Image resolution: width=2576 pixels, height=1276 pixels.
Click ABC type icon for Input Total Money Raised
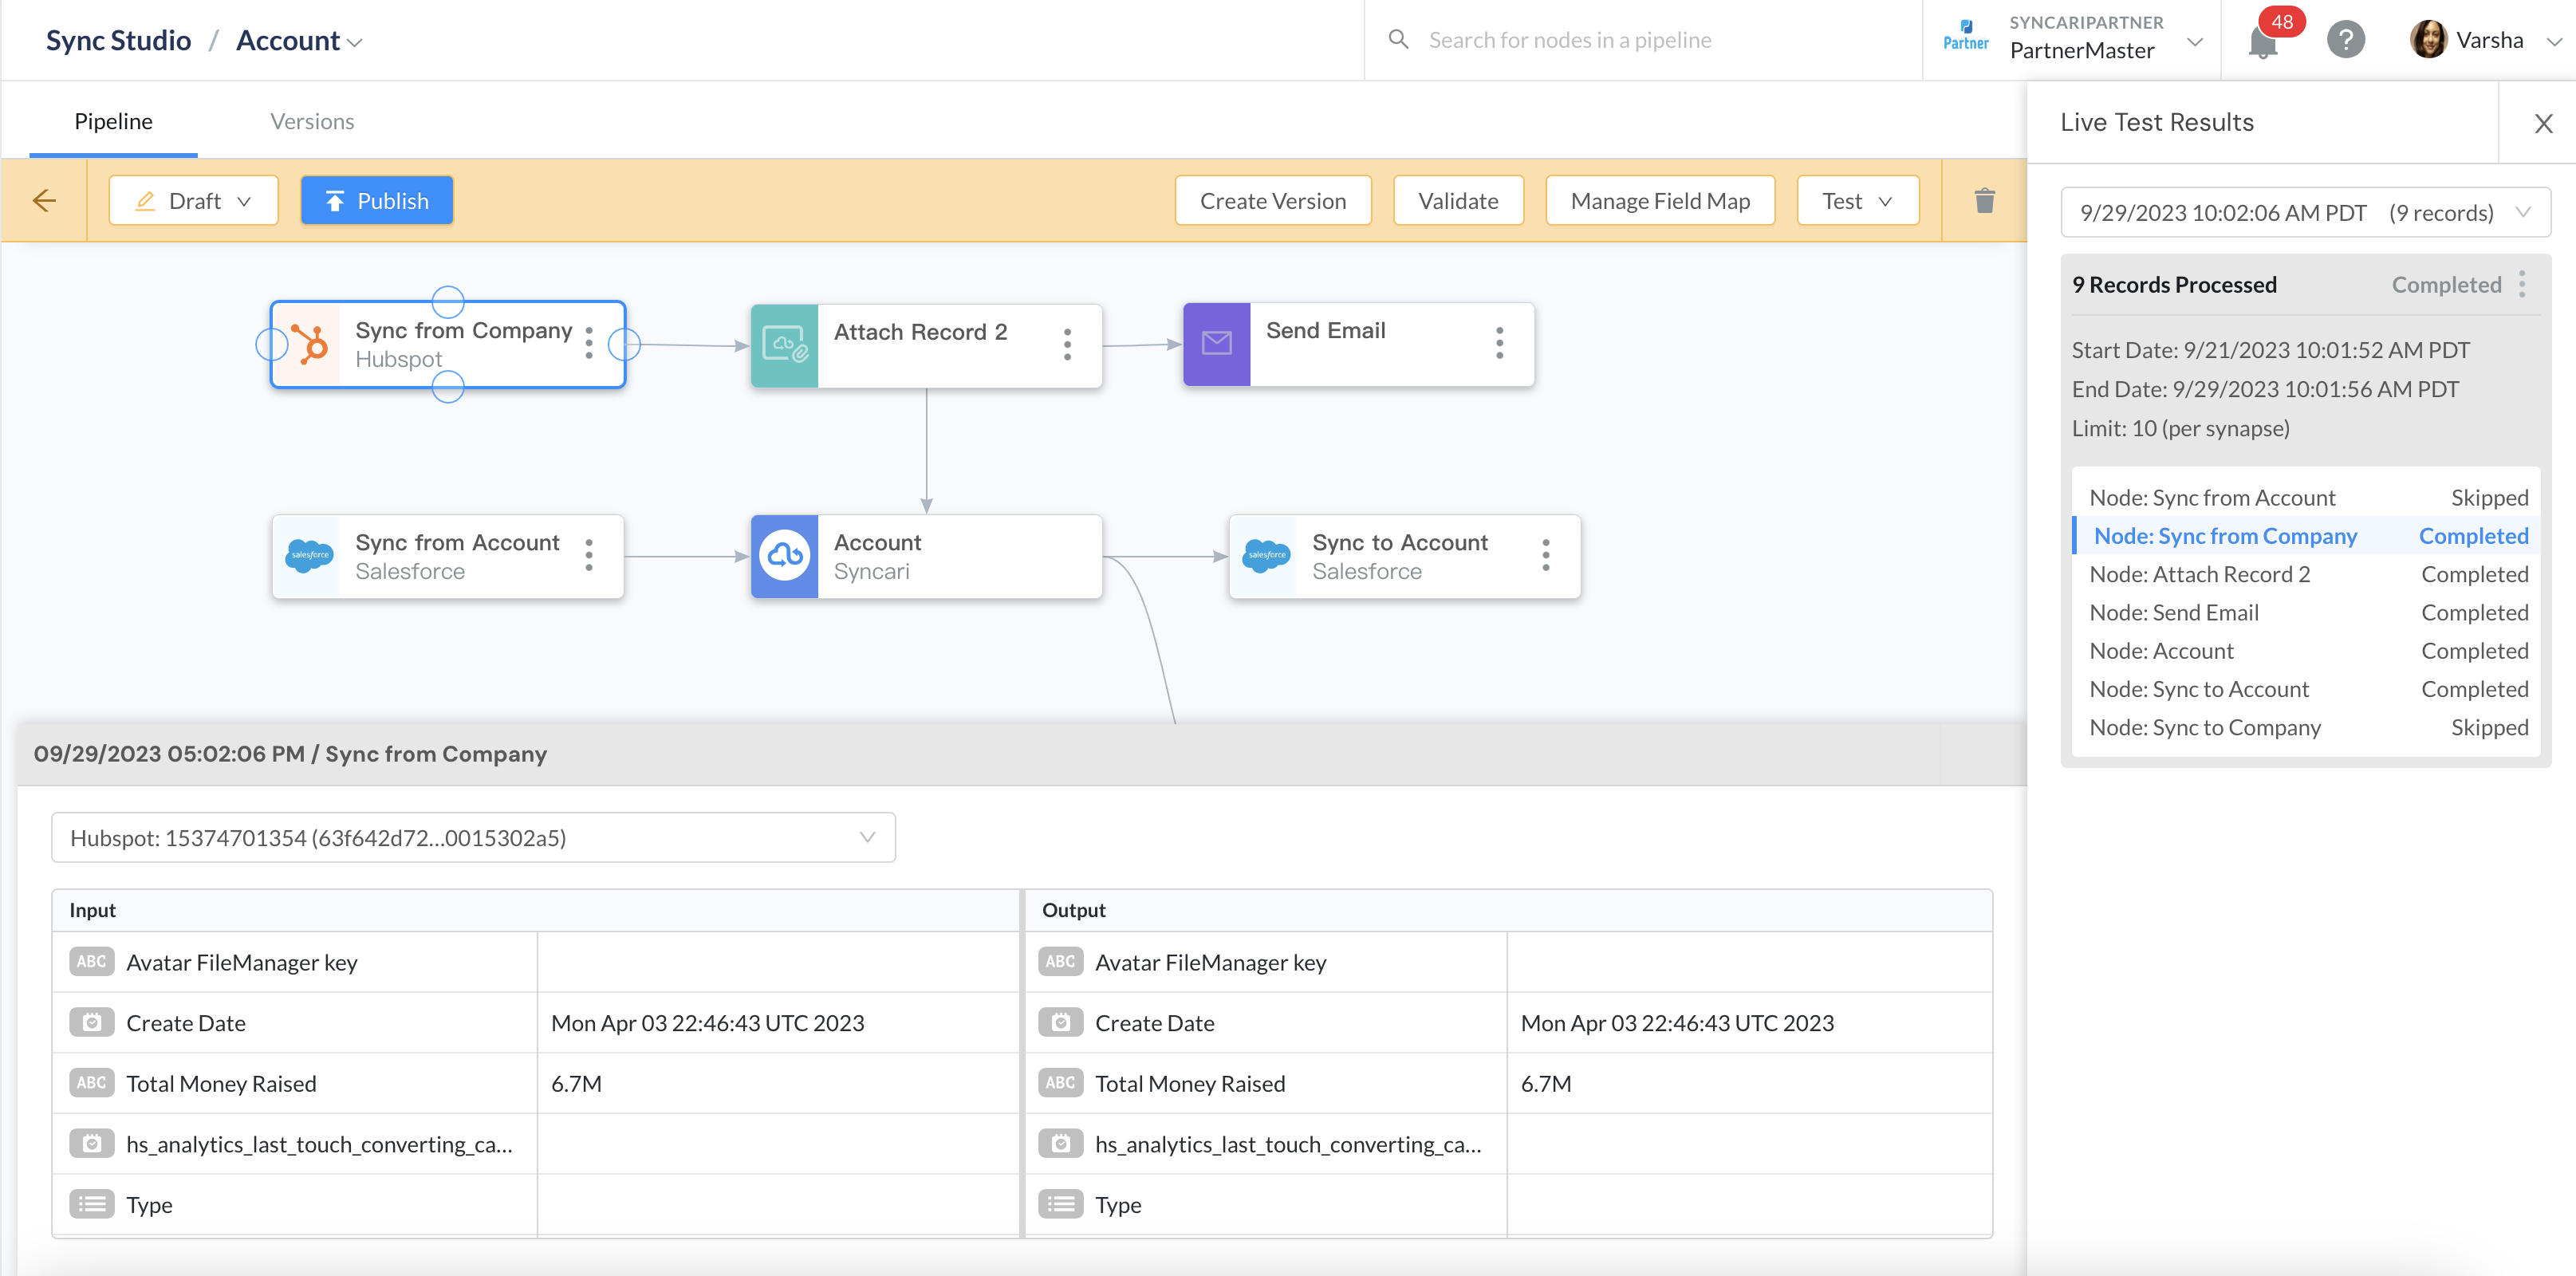[91, 1083]
